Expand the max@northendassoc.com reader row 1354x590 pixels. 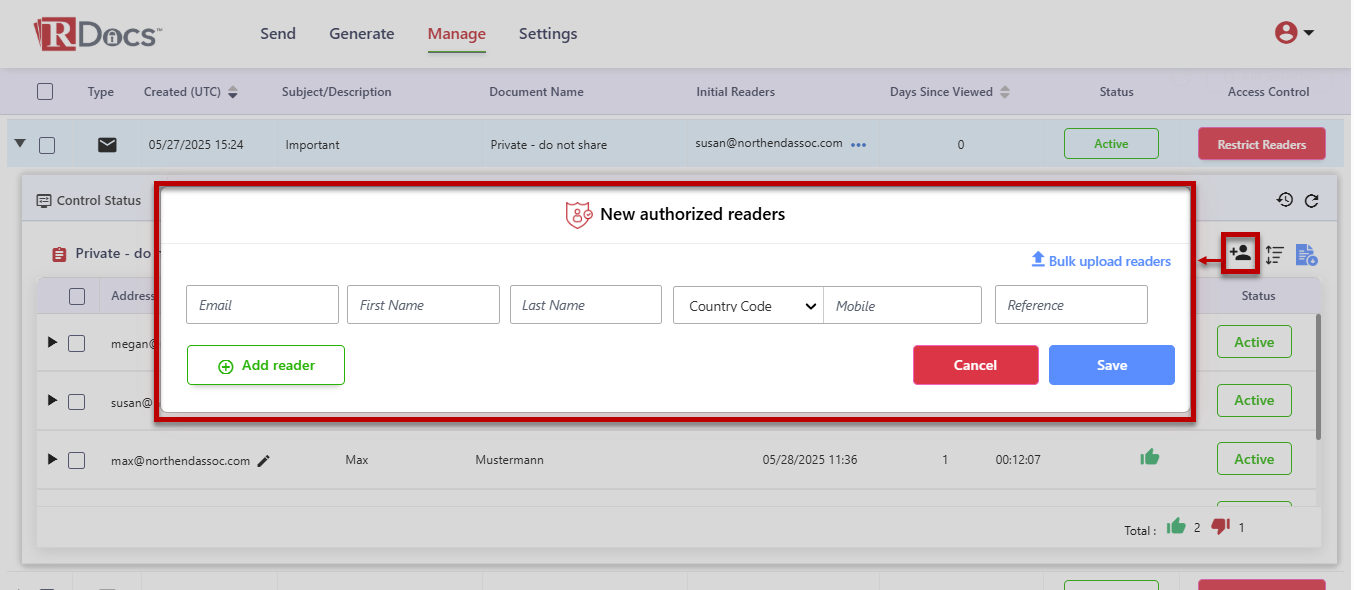click(x=53, y=459)
